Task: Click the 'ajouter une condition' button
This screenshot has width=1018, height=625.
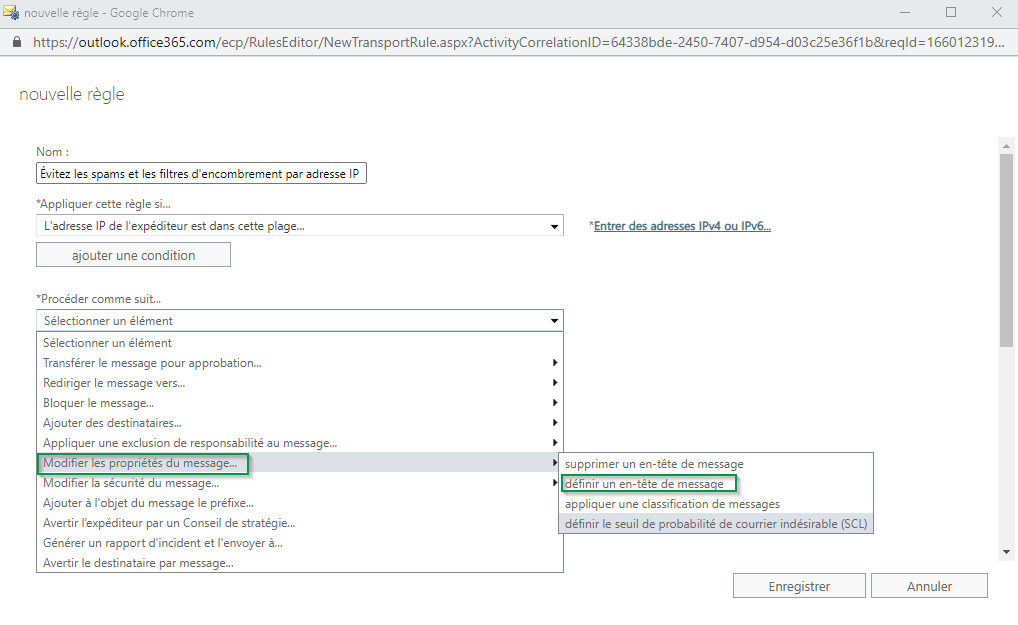Action: pos(133,255)
